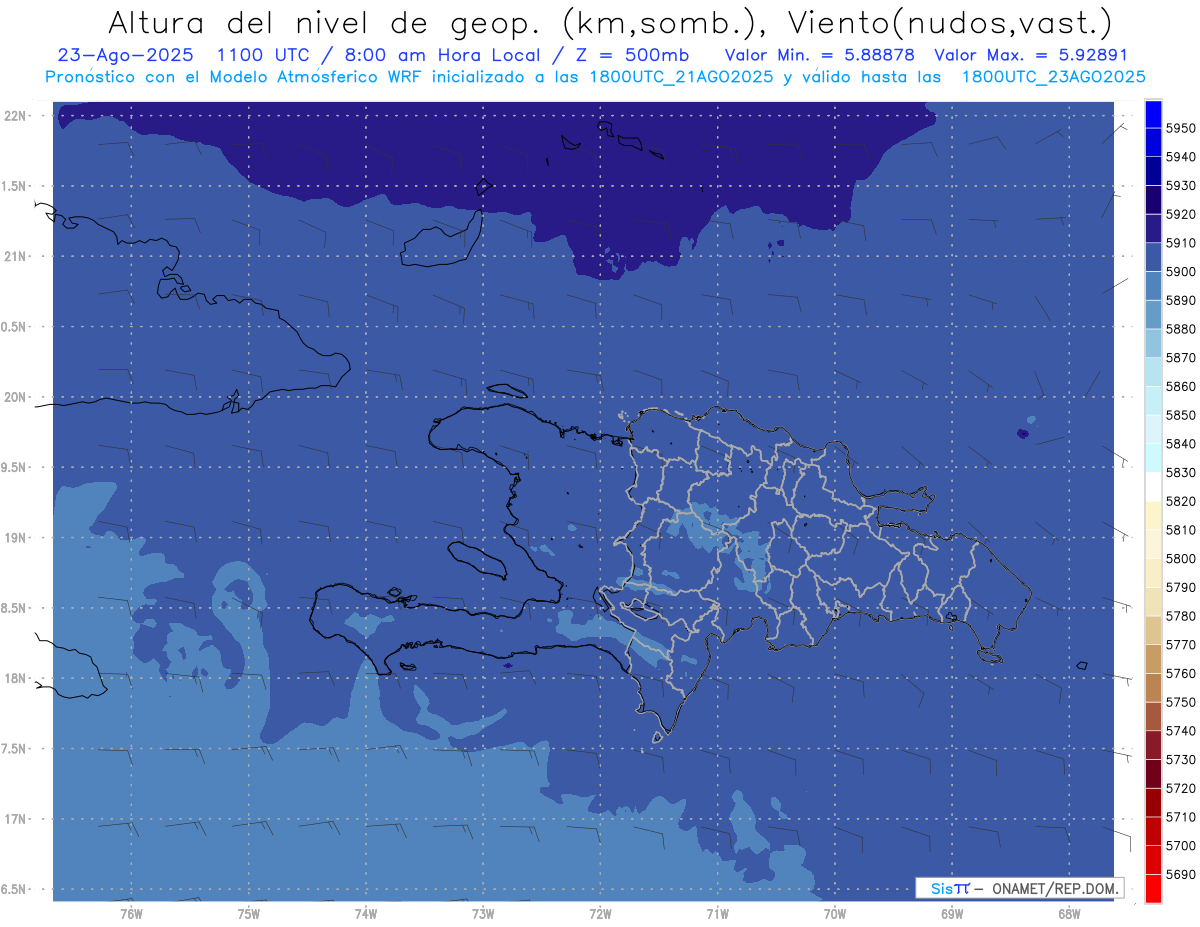Click the '70W' longitude label
1200x927 pixels.
point(835,913)
